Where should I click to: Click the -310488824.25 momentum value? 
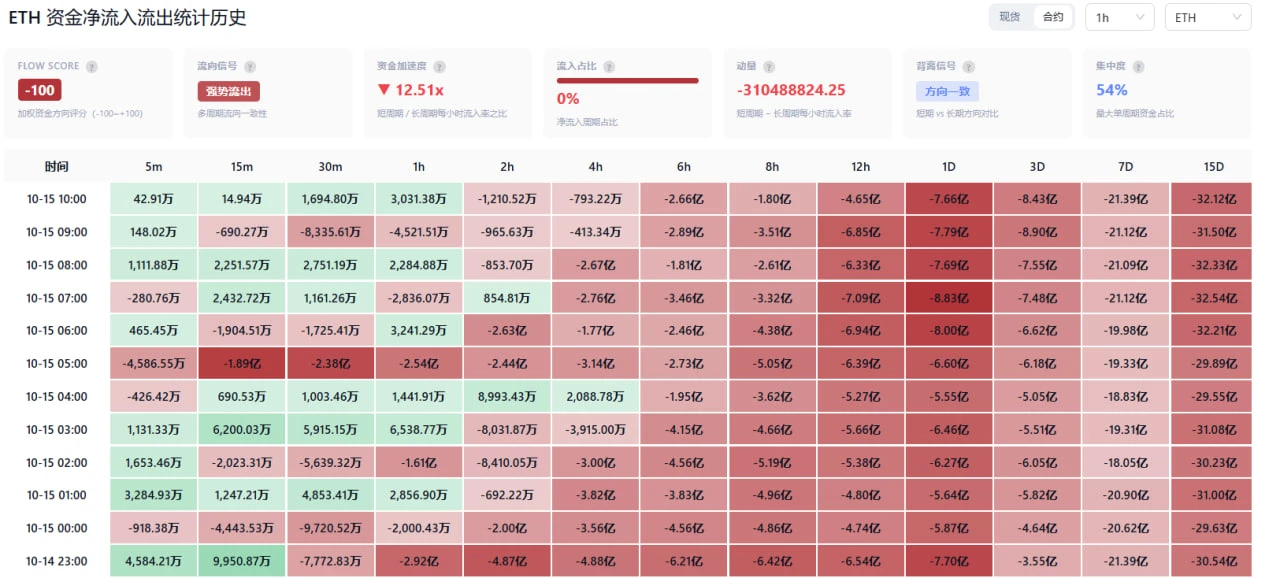(791, 90)
